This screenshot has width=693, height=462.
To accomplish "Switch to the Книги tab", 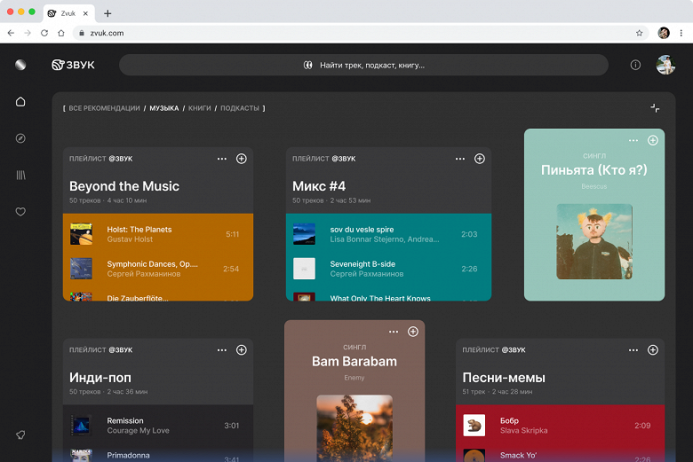I will [199, 108].
